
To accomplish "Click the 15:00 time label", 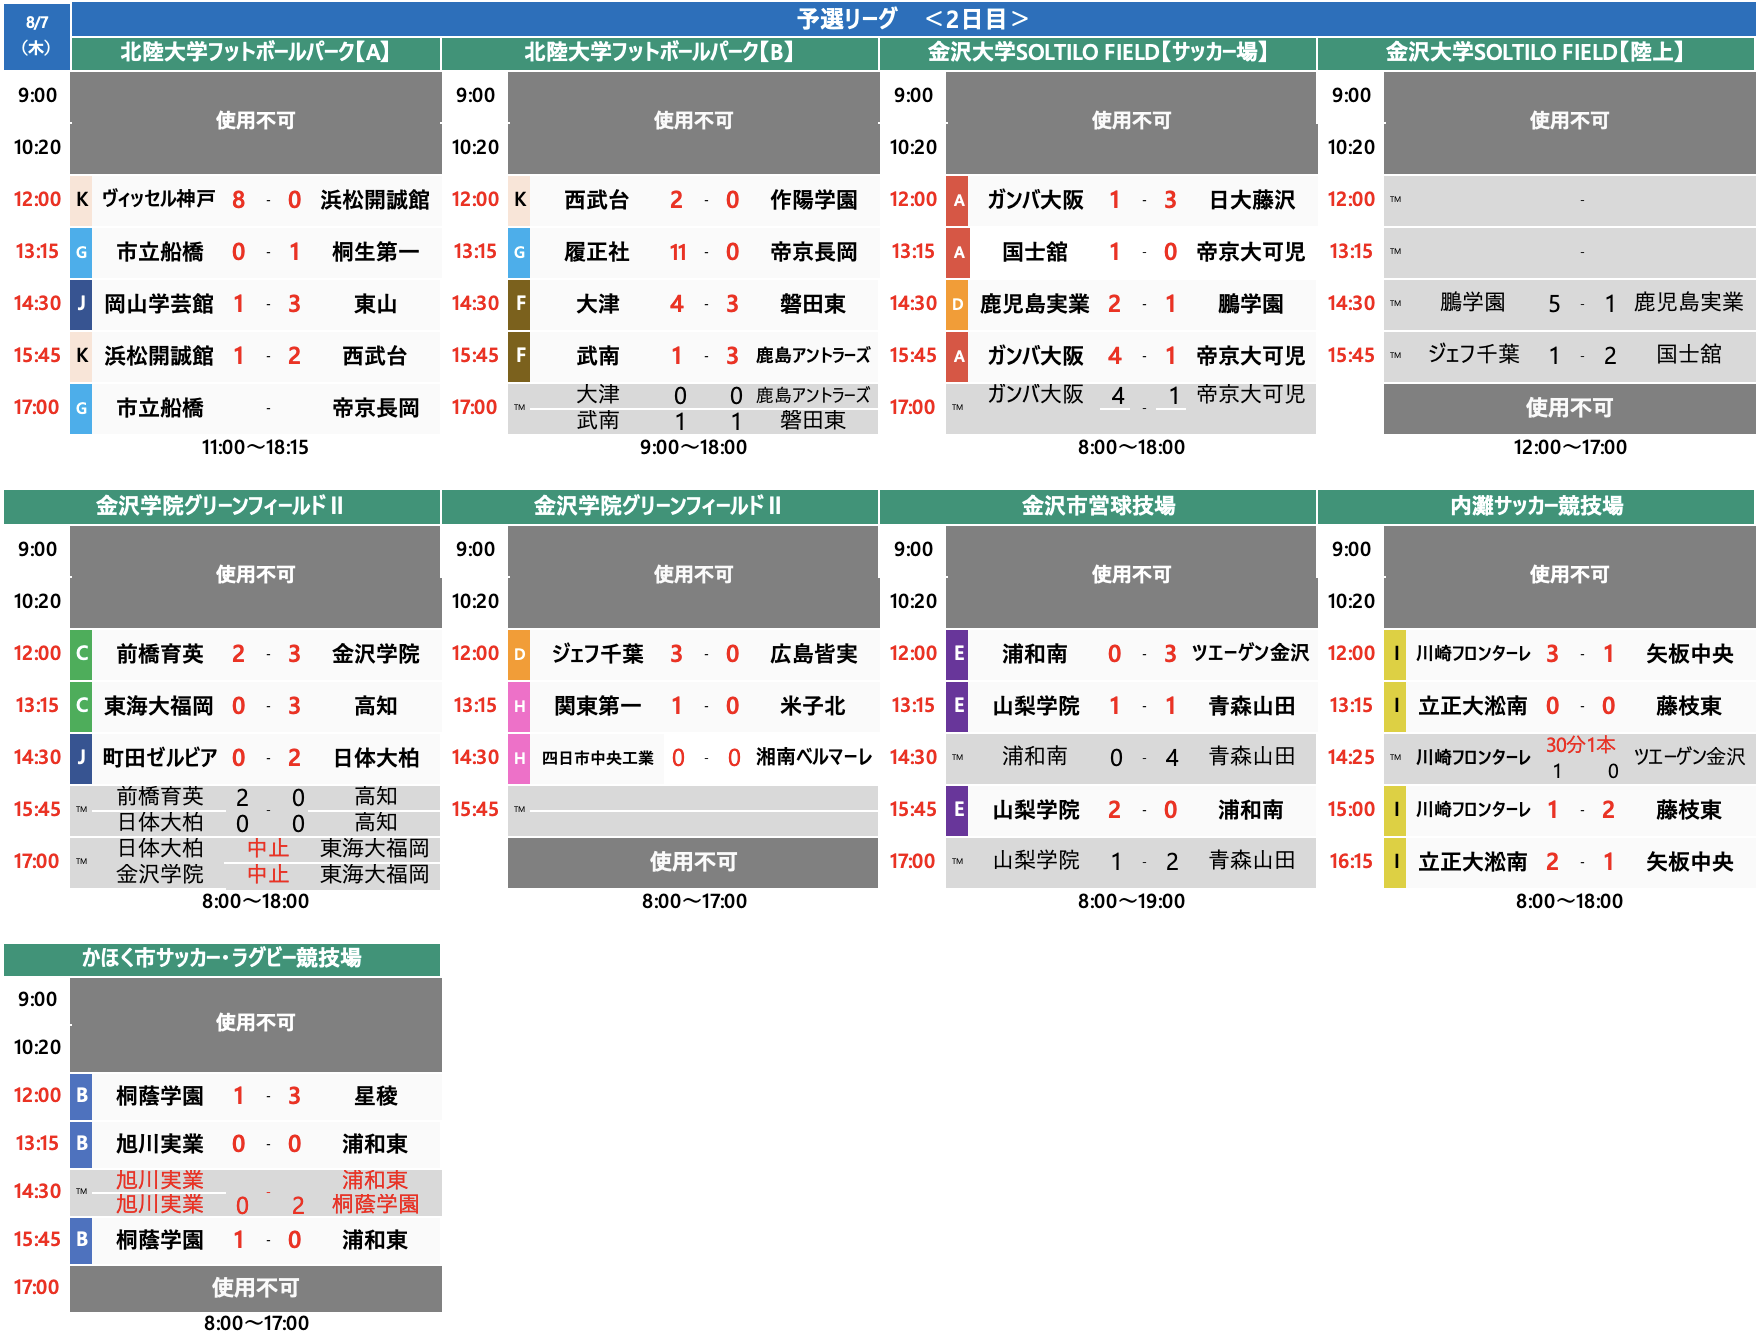I will pos(1351,809).
